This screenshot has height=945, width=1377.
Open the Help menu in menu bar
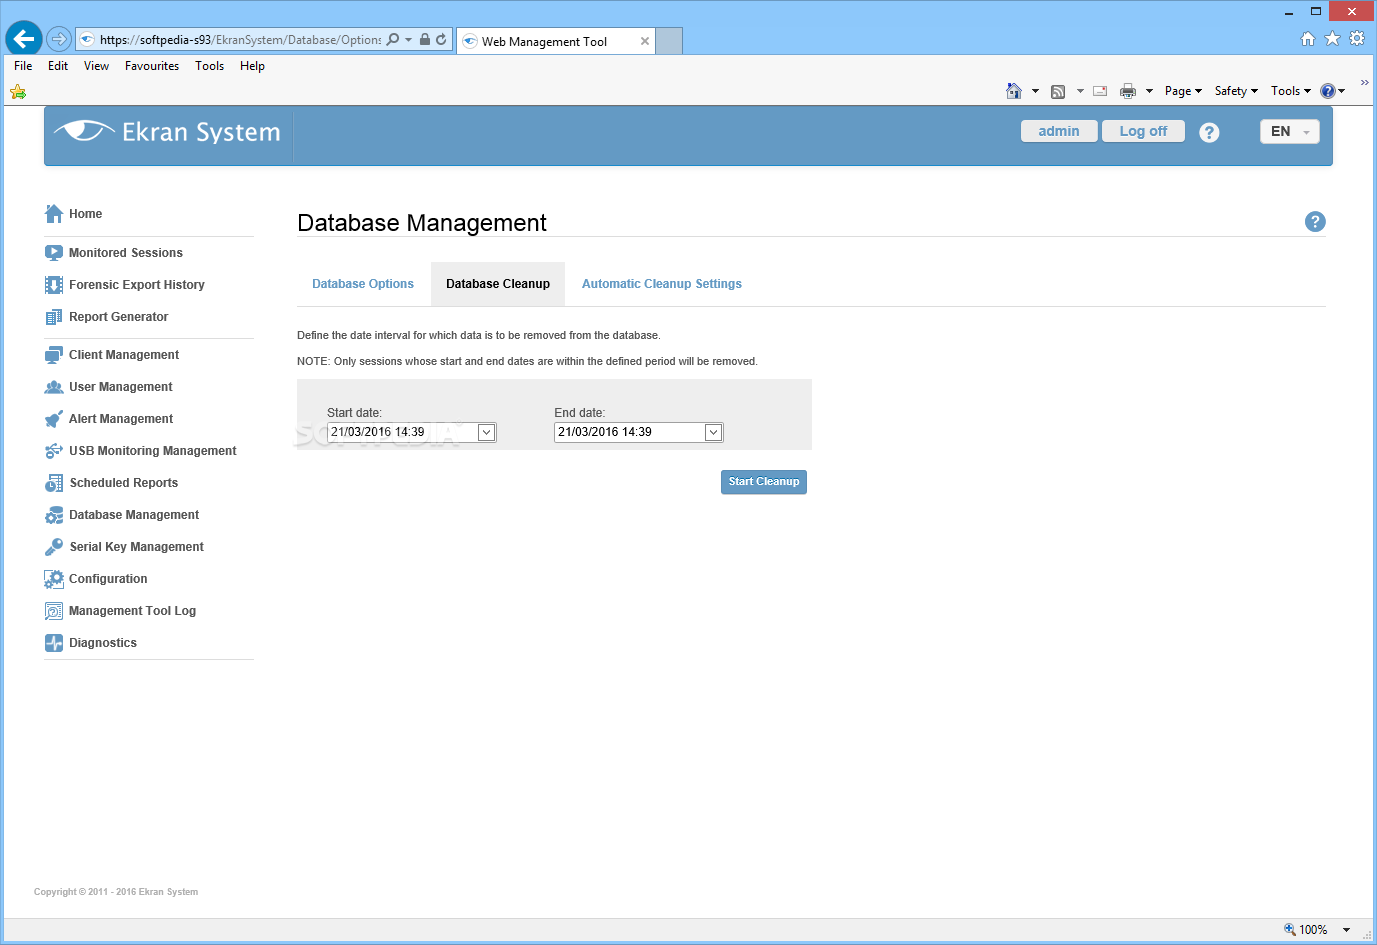(252, 66)
